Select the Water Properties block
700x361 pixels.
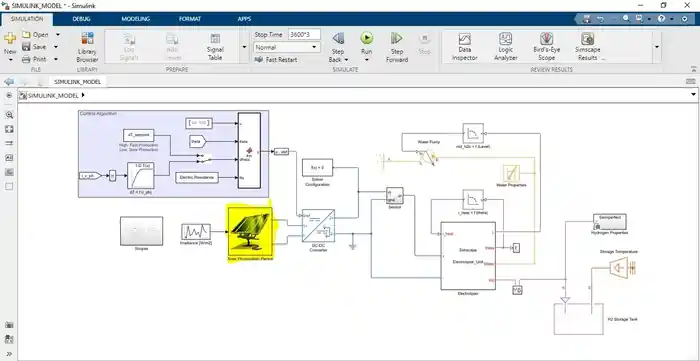coord(511,173)
